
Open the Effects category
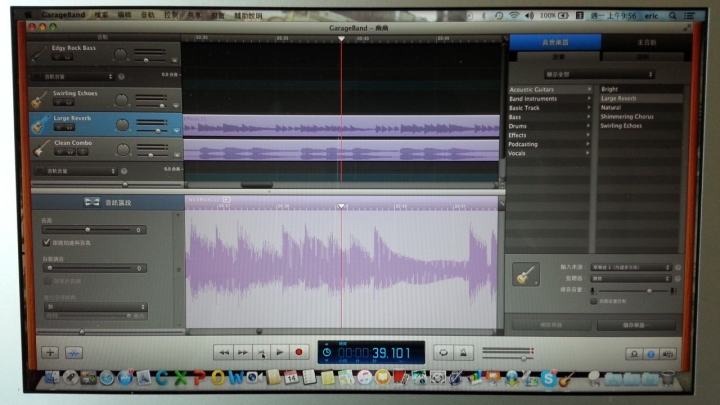pos(550,135)
